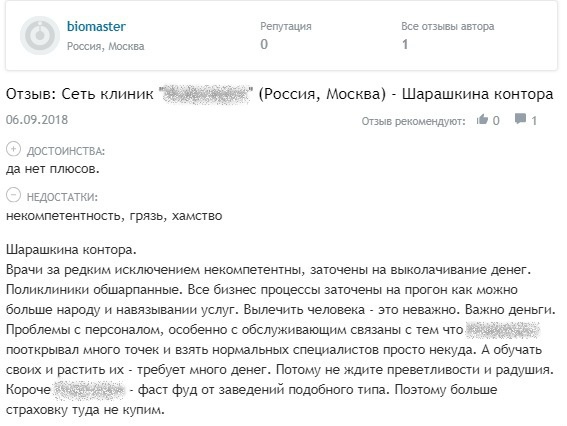
Task: Click the comment count number 1
Action: tap(534, 121)
